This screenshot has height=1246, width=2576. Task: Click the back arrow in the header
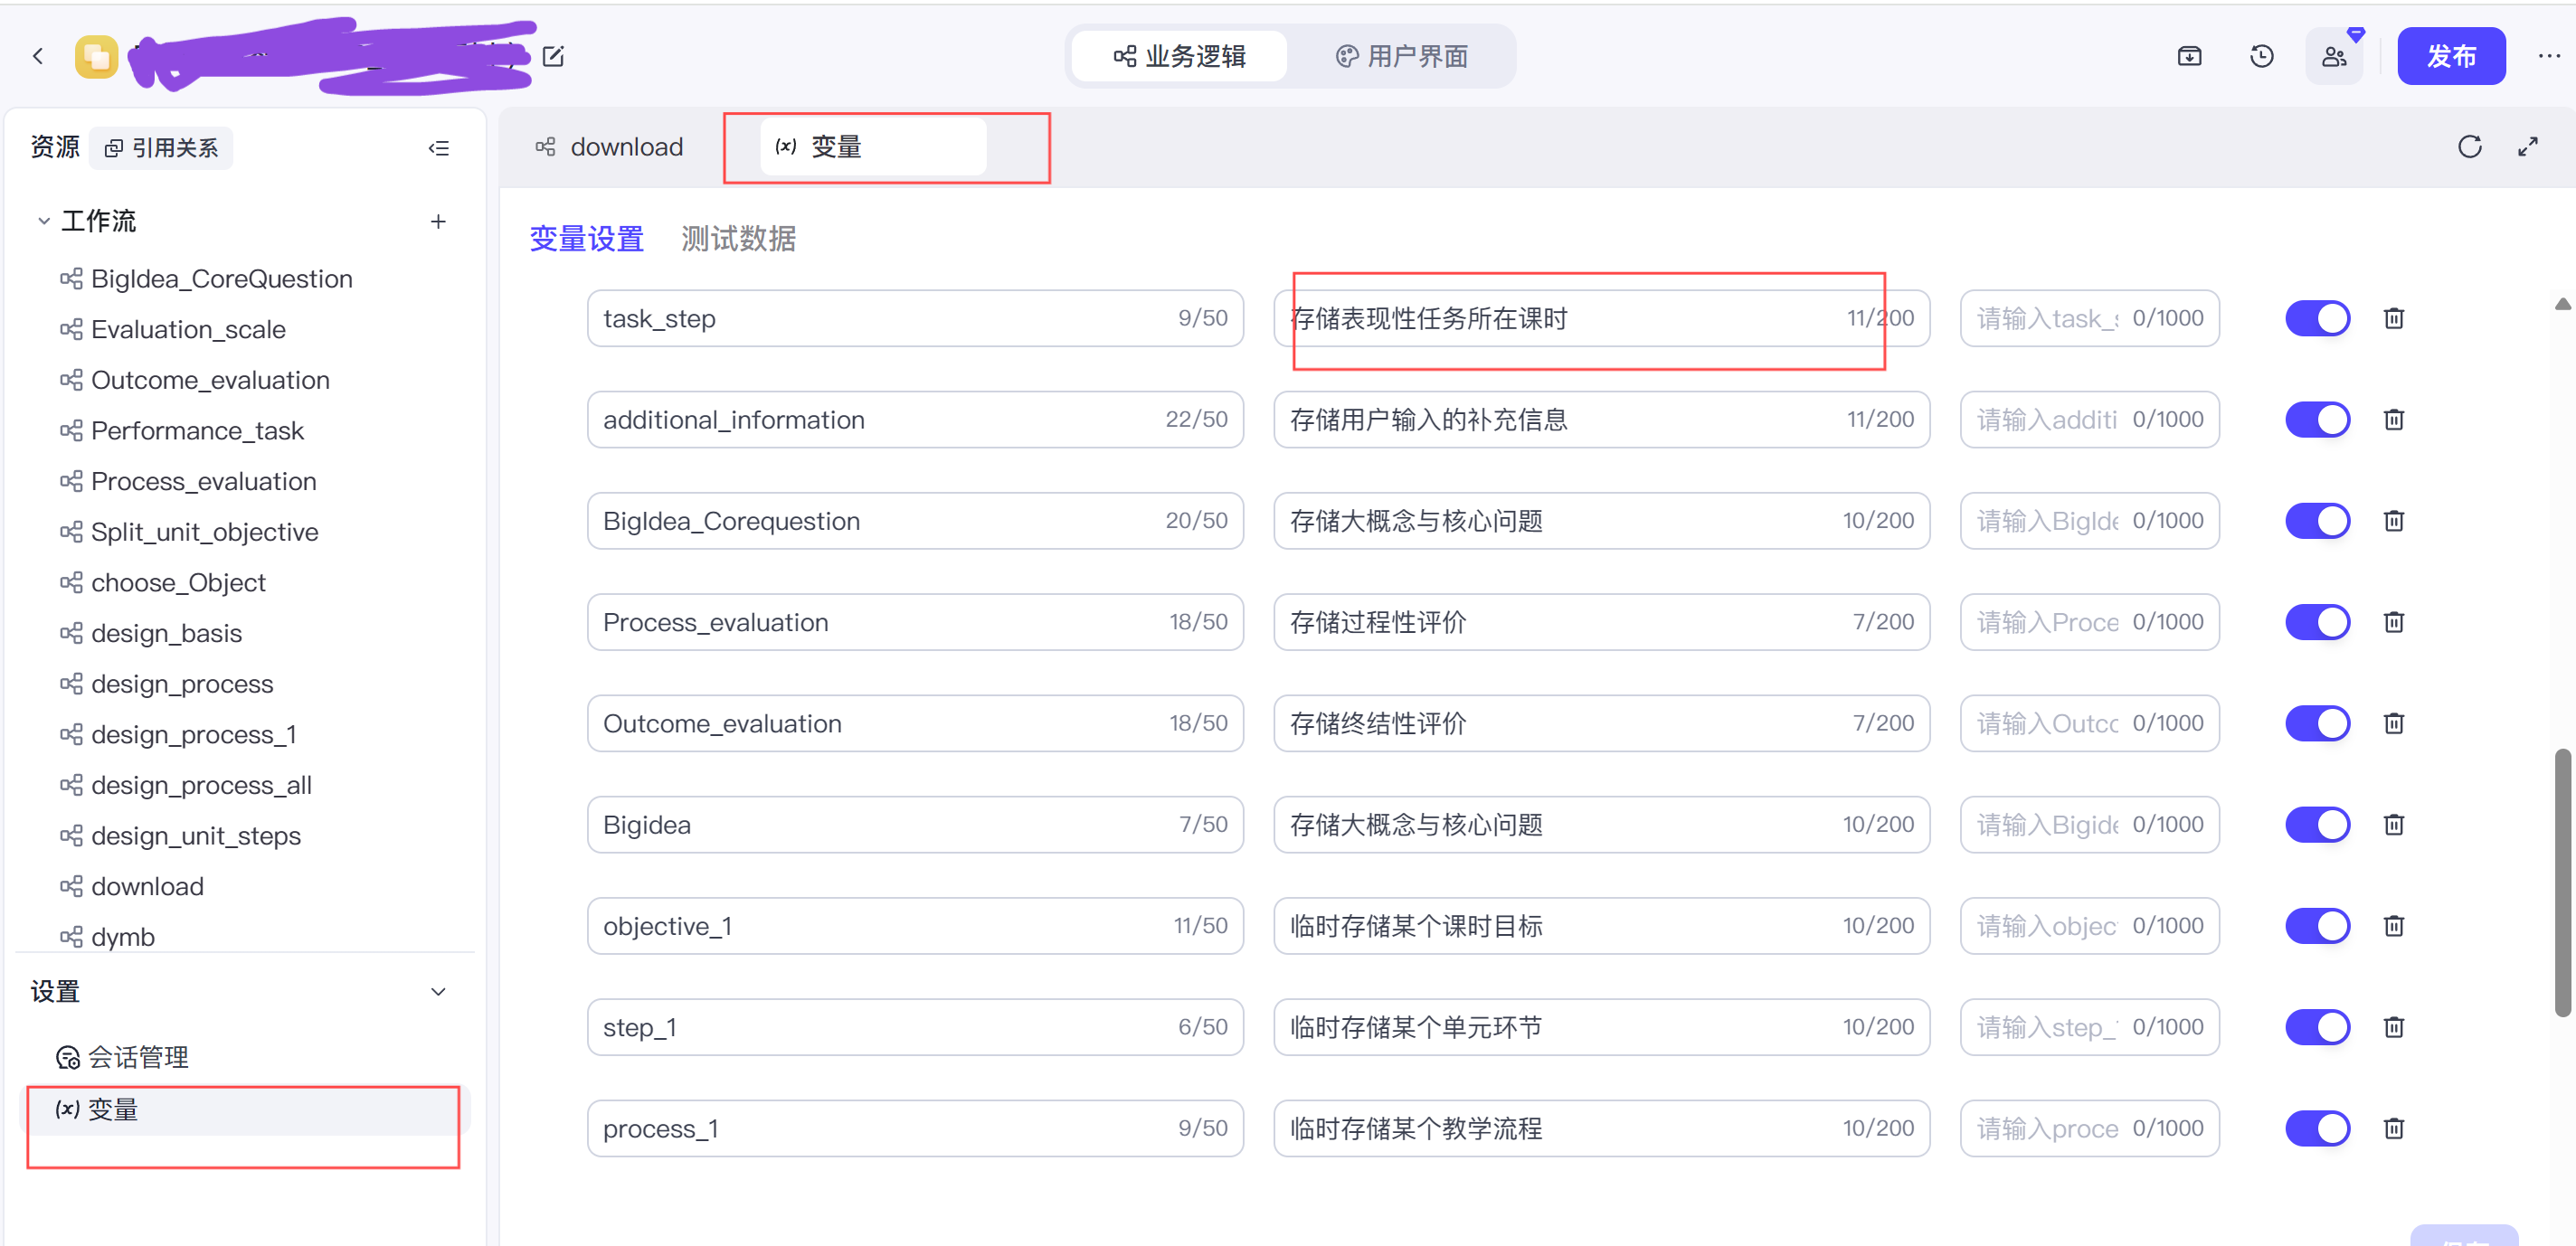[x=38, y=56]
